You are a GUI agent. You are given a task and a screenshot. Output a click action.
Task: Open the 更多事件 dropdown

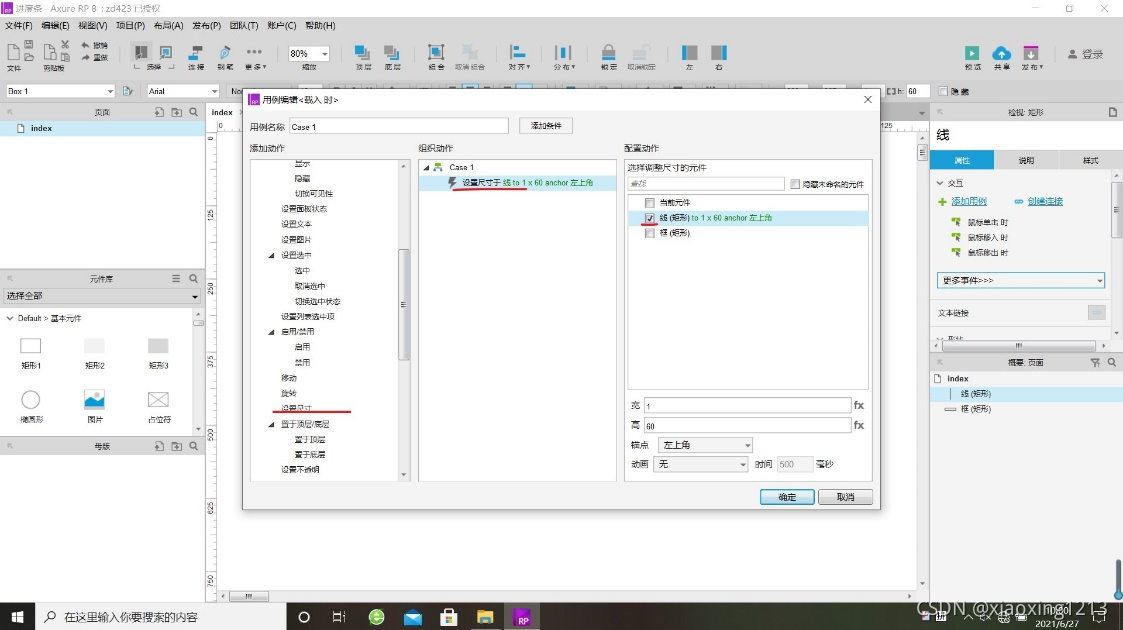point(1021,280)
